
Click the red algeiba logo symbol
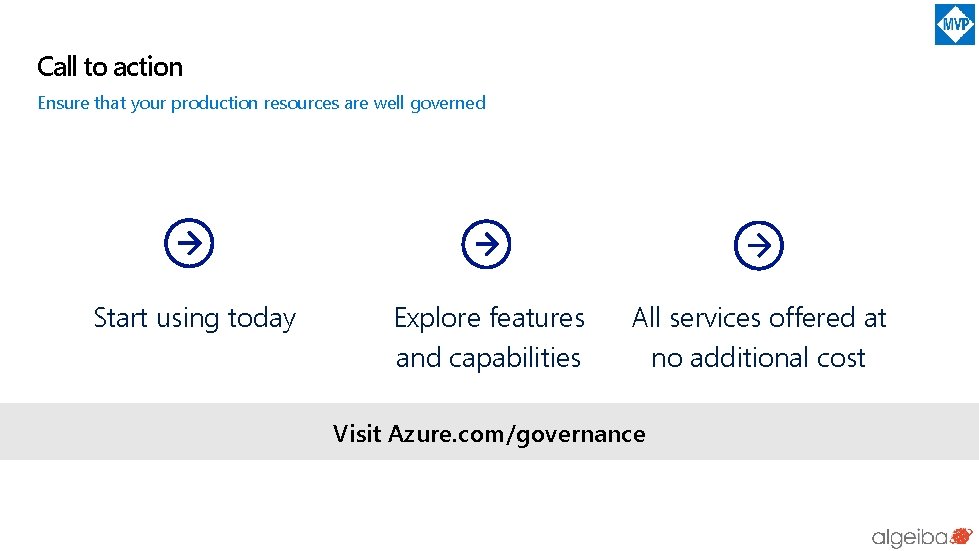[962, 536]
